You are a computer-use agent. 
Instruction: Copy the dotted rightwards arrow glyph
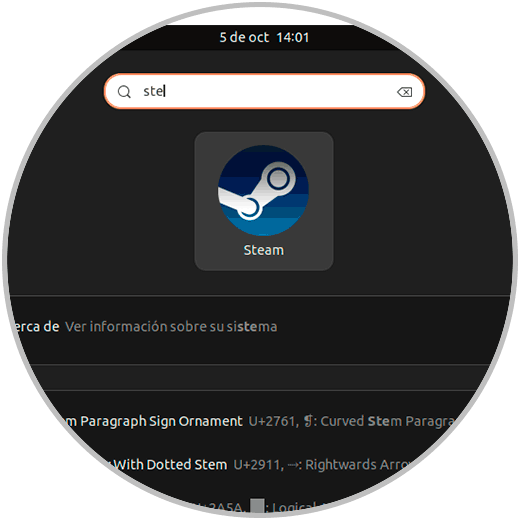pos(293,465)
